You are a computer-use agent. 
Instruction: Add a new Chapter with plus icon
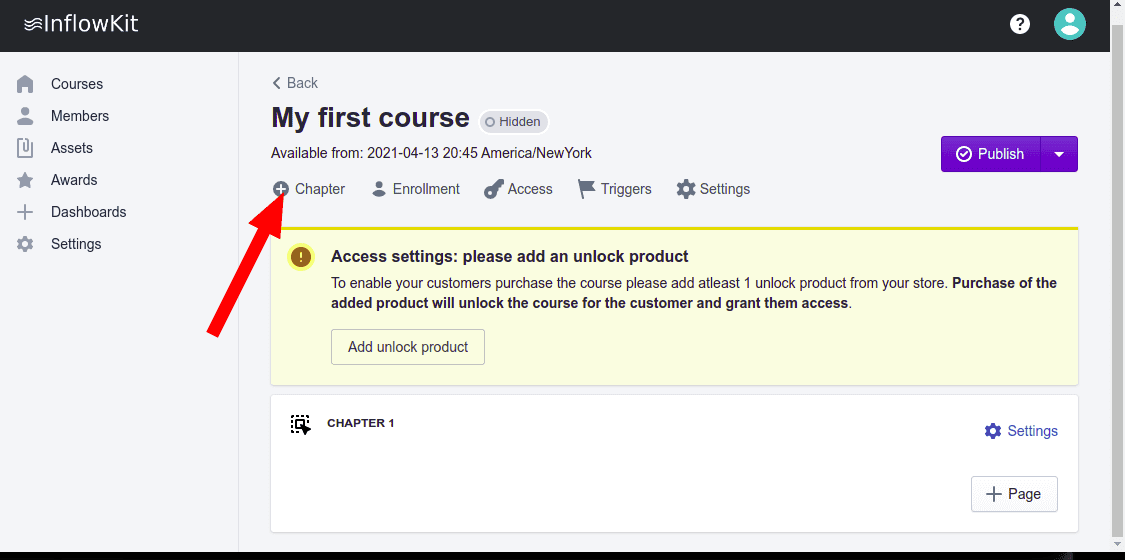[281, 189]
